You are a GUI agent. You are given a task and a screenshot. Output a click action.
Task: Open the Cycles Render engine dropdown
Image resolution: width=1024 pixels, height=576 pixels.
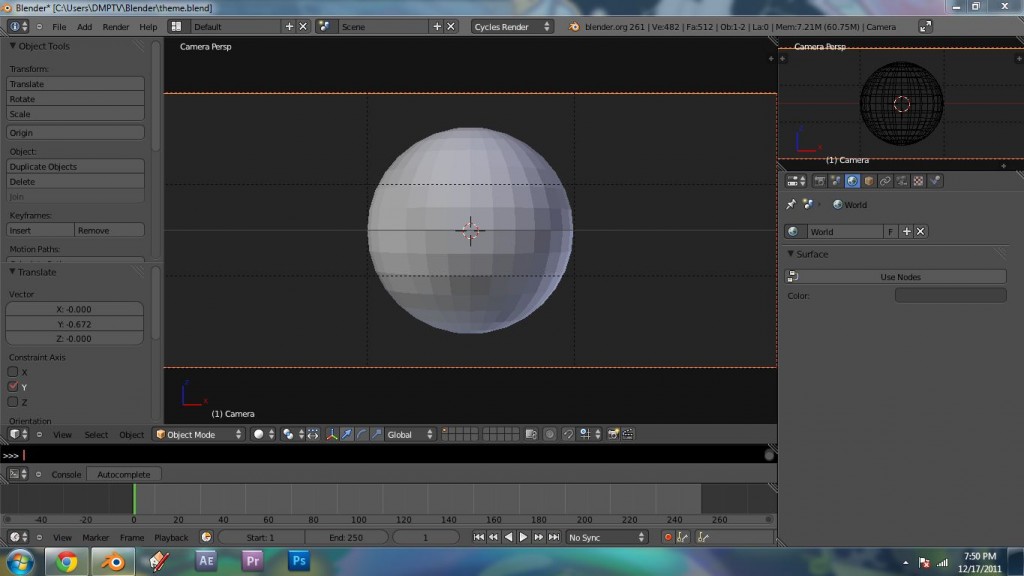(510, 26)
